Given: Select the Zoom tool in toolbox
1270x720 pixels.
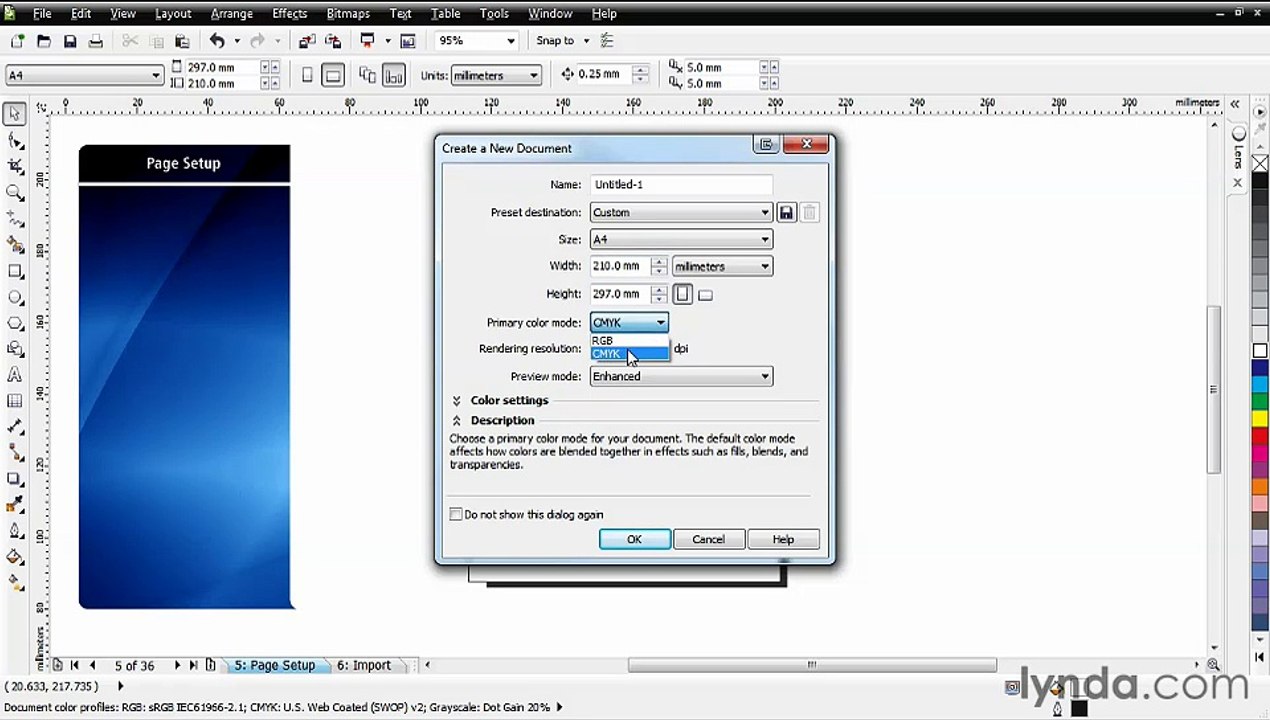Looking at the screenshot, I should (15, 193).
